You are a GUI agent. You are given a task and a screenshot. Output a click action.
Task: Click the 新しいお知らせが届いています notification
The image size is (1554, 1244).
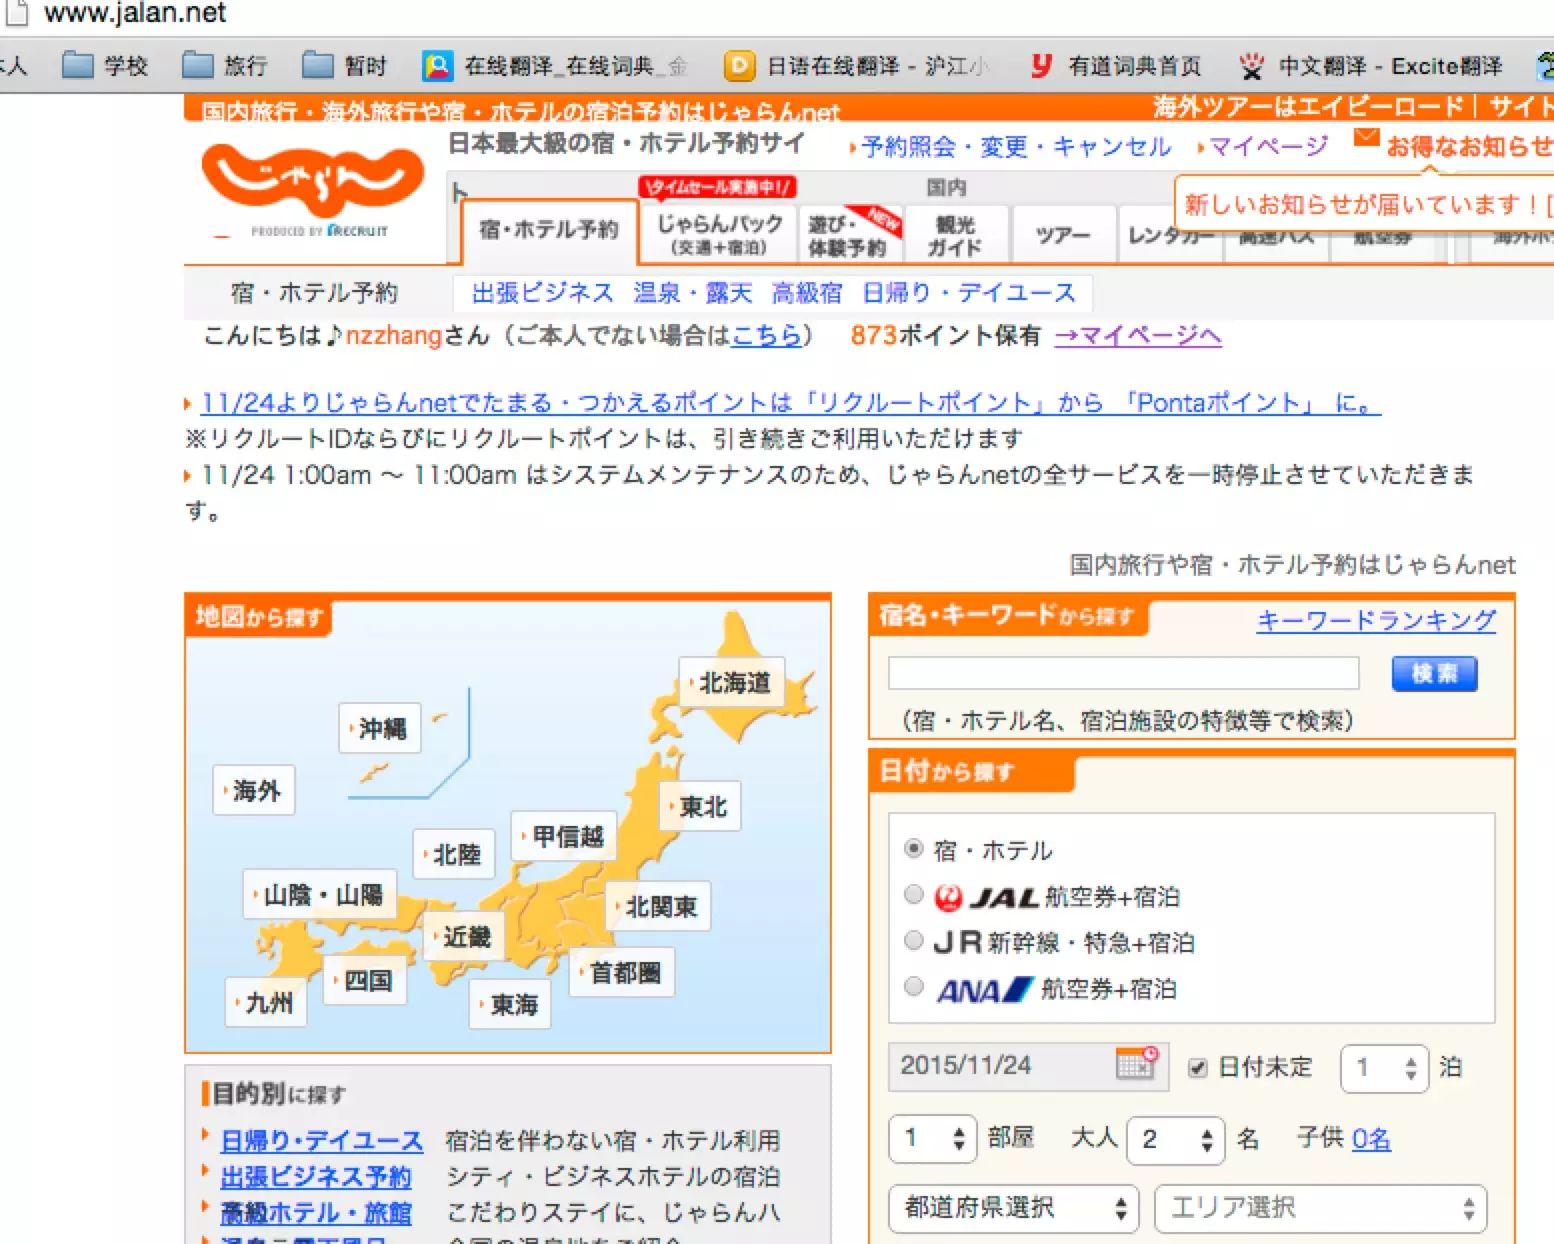[1366, 204]
